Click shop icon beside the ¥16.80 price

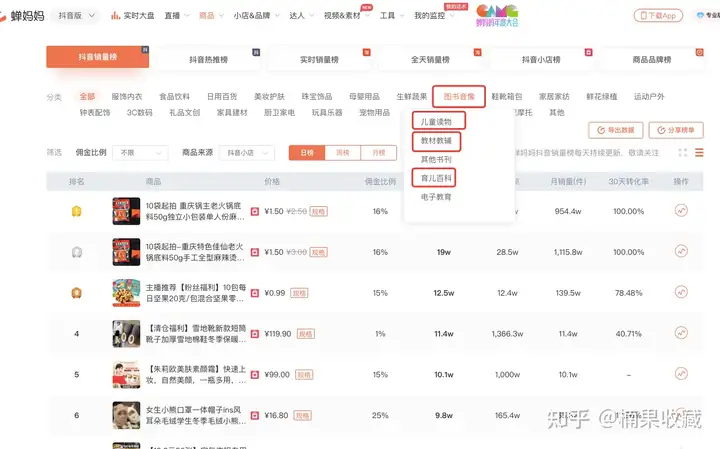tap(255, 415)
